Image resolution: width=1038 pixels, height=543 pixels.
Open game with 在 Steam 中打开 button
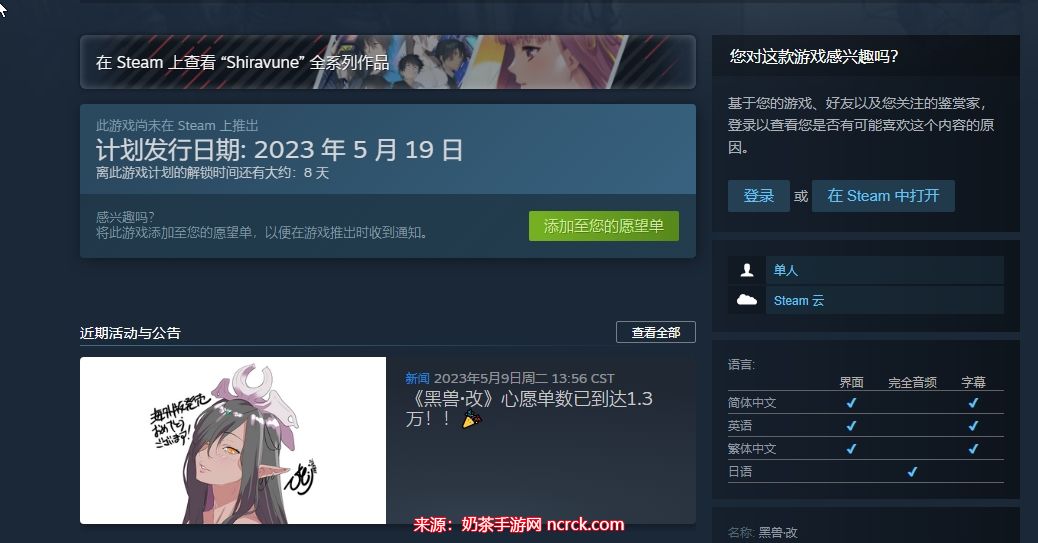click(x=883, y=196)
